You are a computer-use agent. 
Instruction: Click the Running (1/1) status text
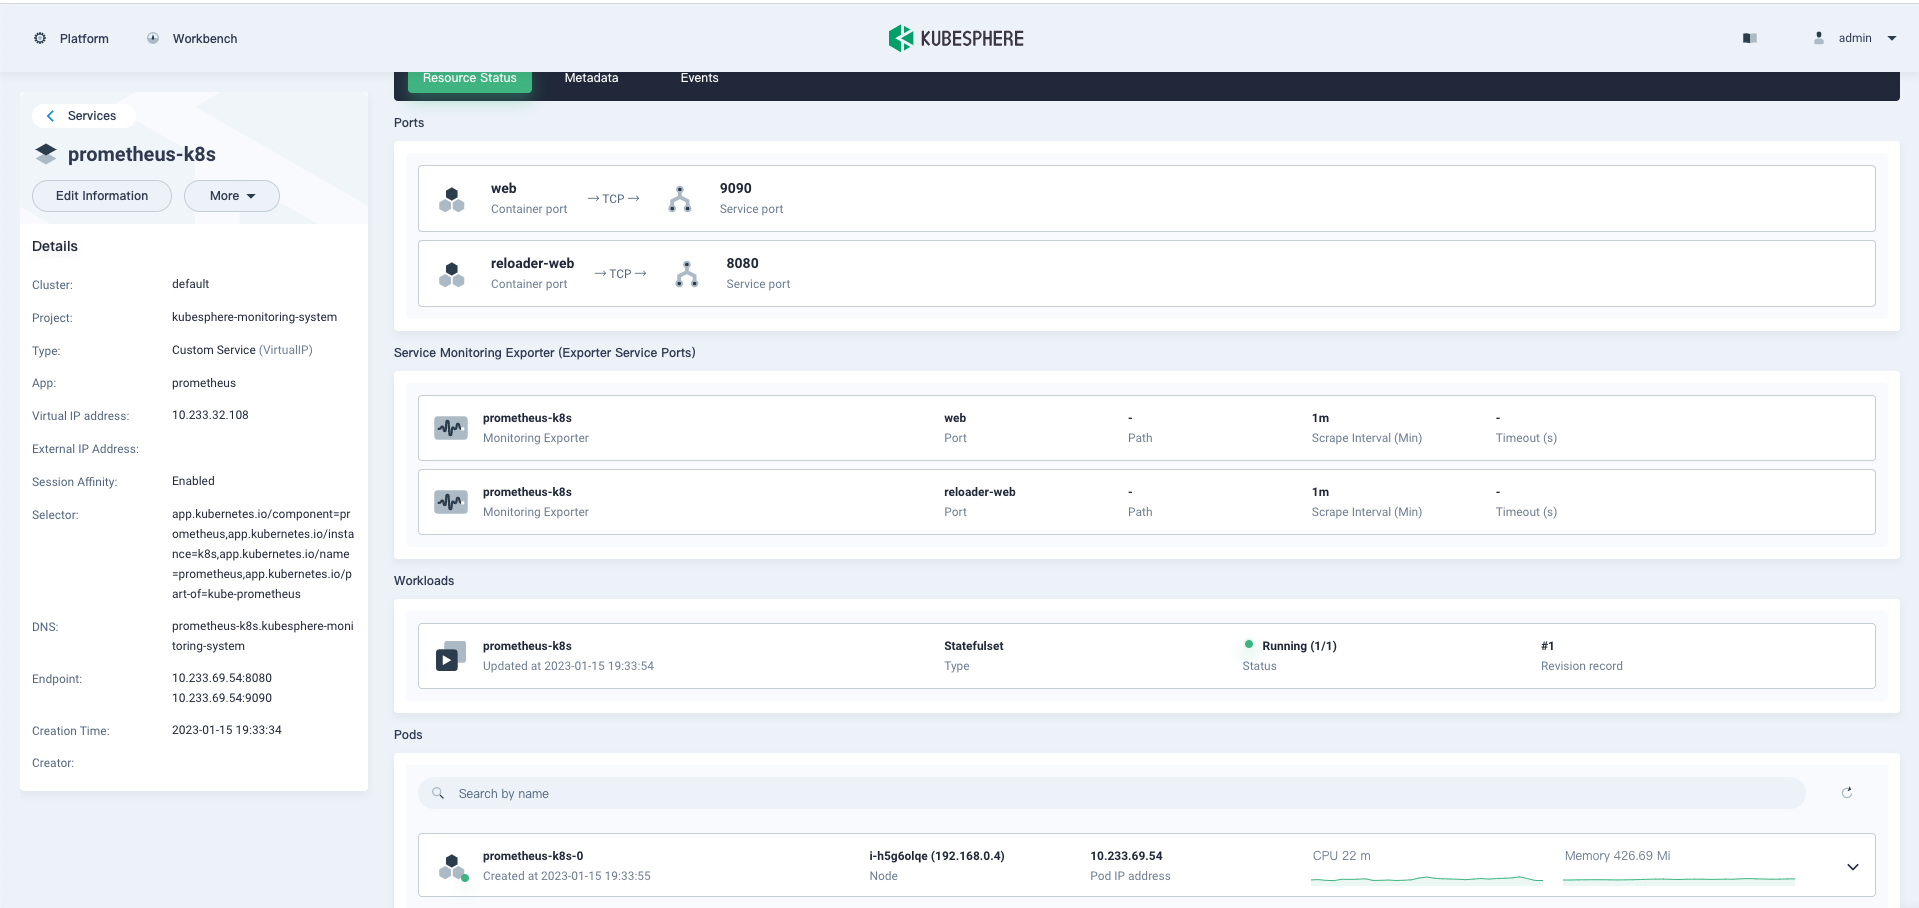[1299, 646]
